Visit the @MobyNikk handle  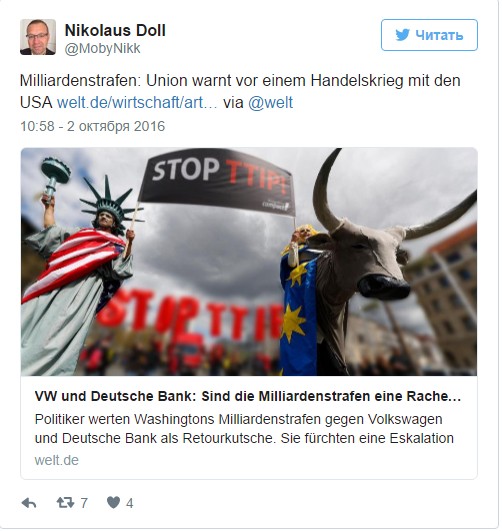coord(103,49)
